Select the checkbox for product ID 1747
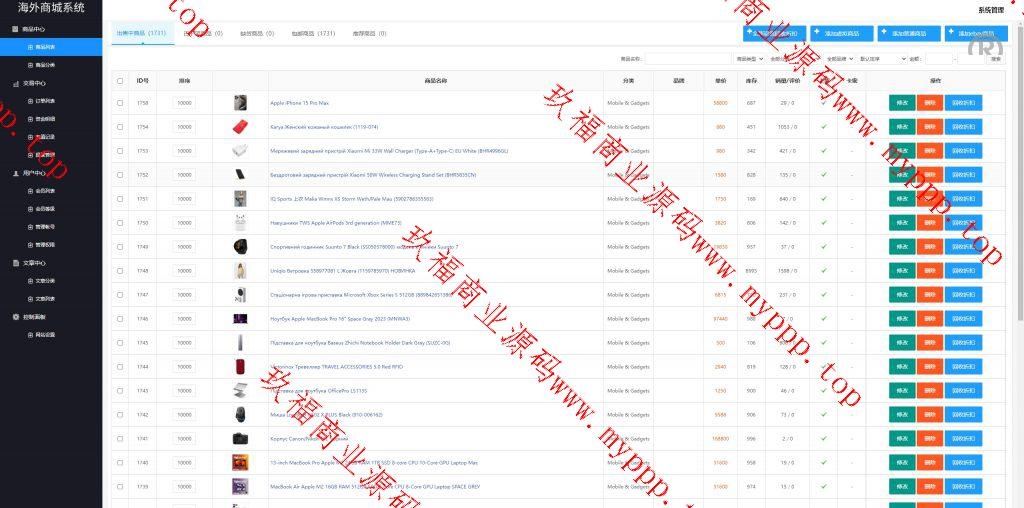The height and width of the screenshot is (508, 1024). click(x=120, y=295)
